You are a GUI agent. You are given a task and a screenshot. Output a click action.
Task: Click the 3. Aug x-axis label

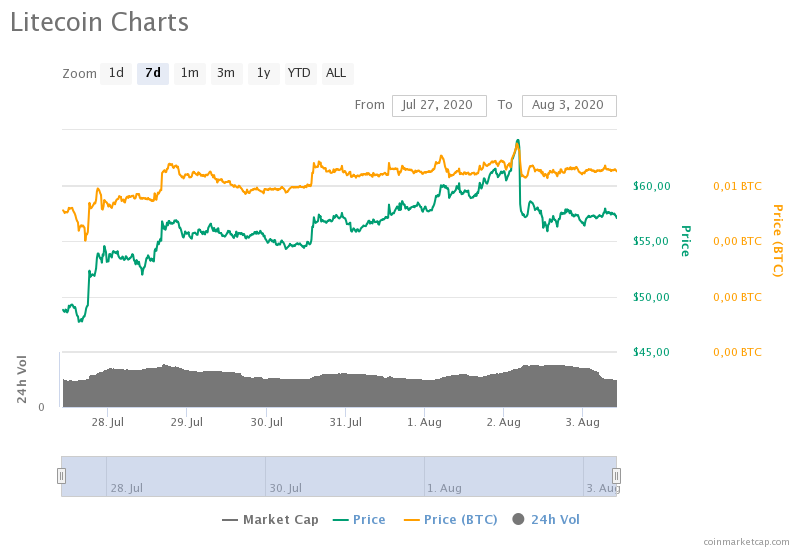coord(583,422)
